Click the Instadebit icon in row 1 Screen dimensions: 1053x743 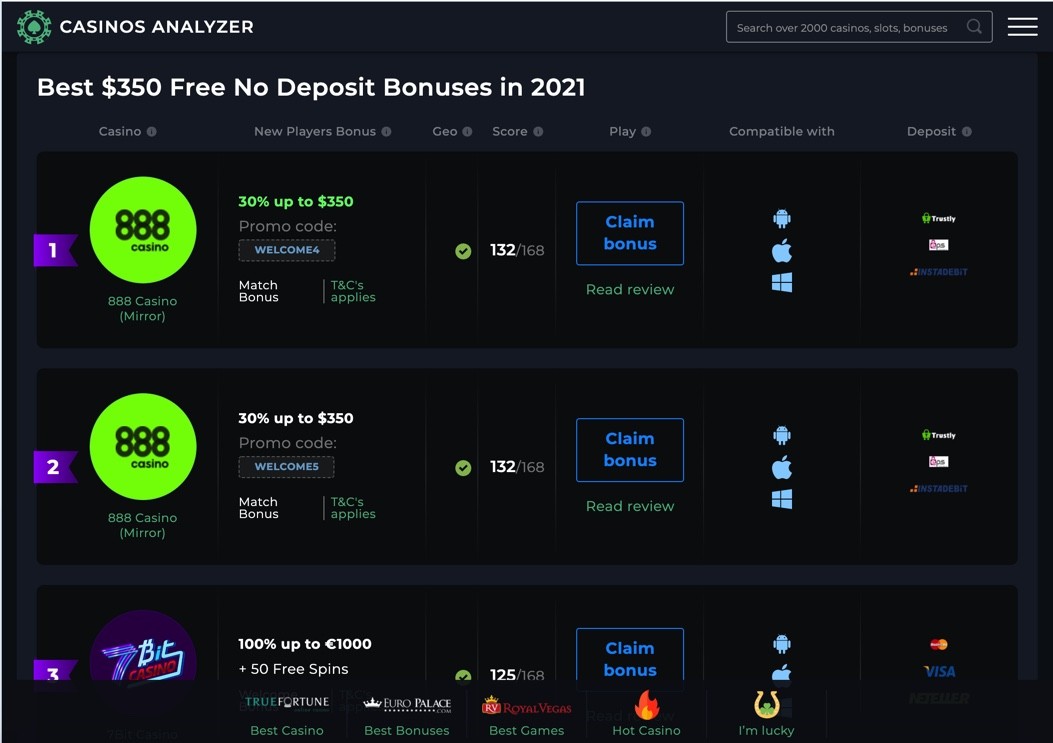pos(939,272)
